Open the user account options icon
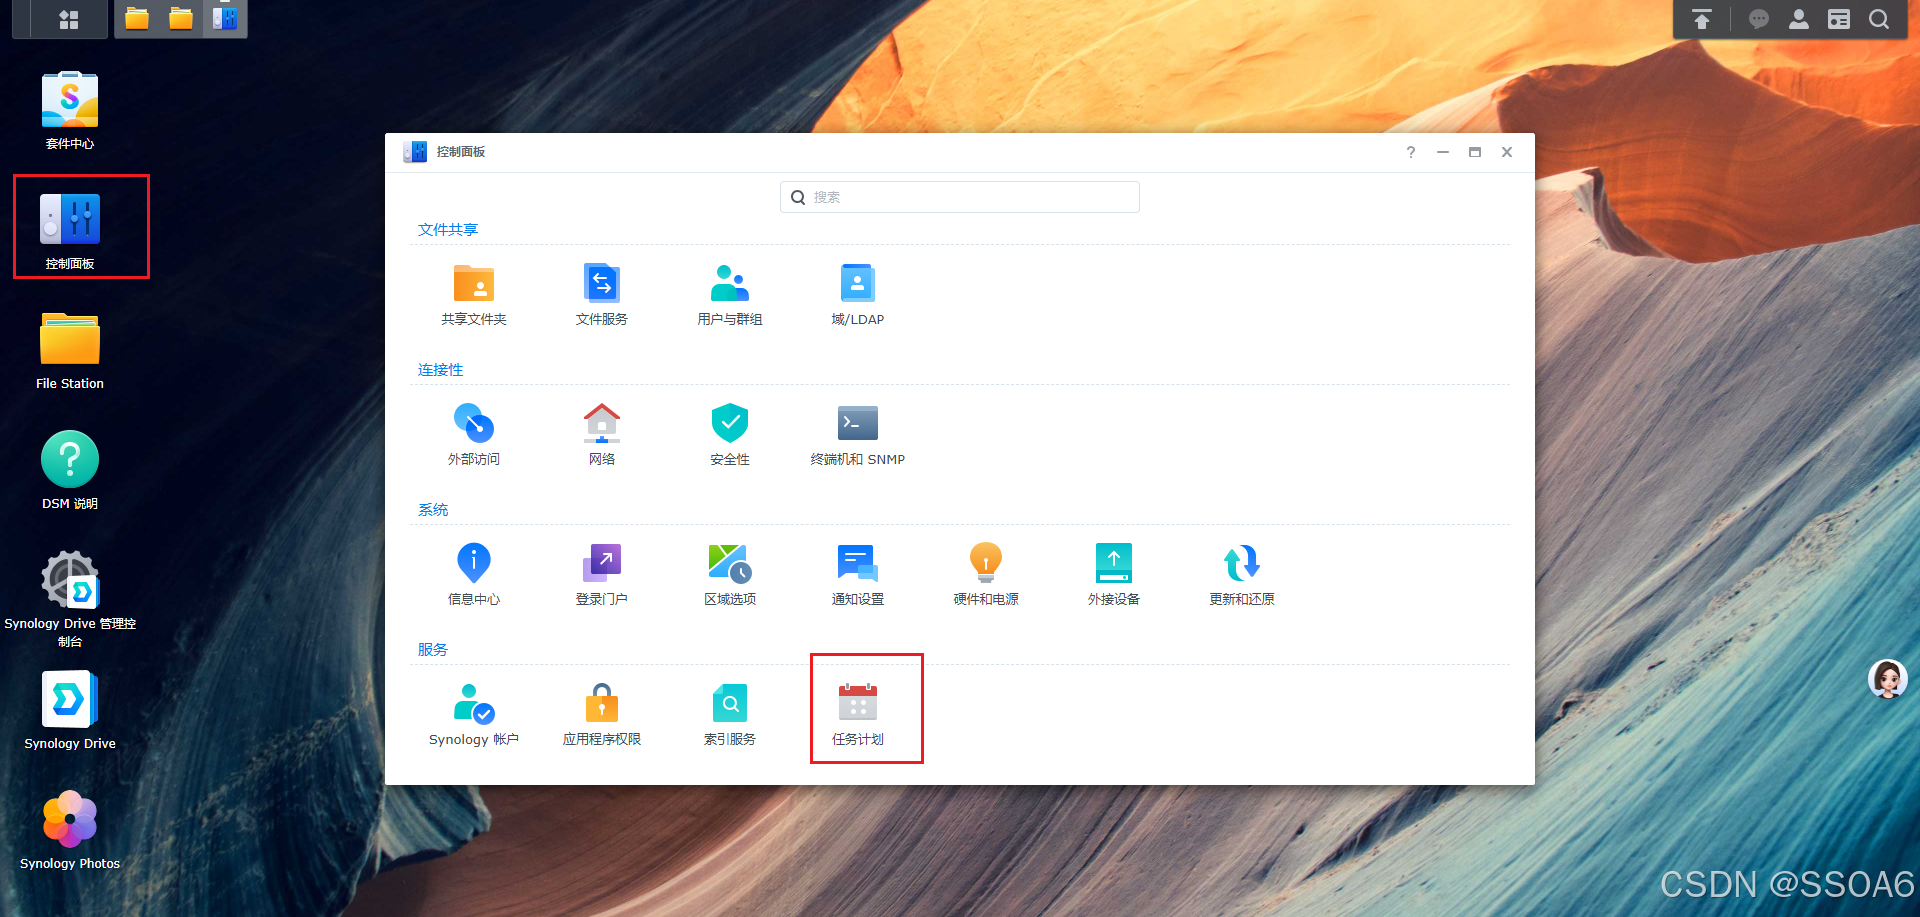1920x917 pixels. [1799, 19]
